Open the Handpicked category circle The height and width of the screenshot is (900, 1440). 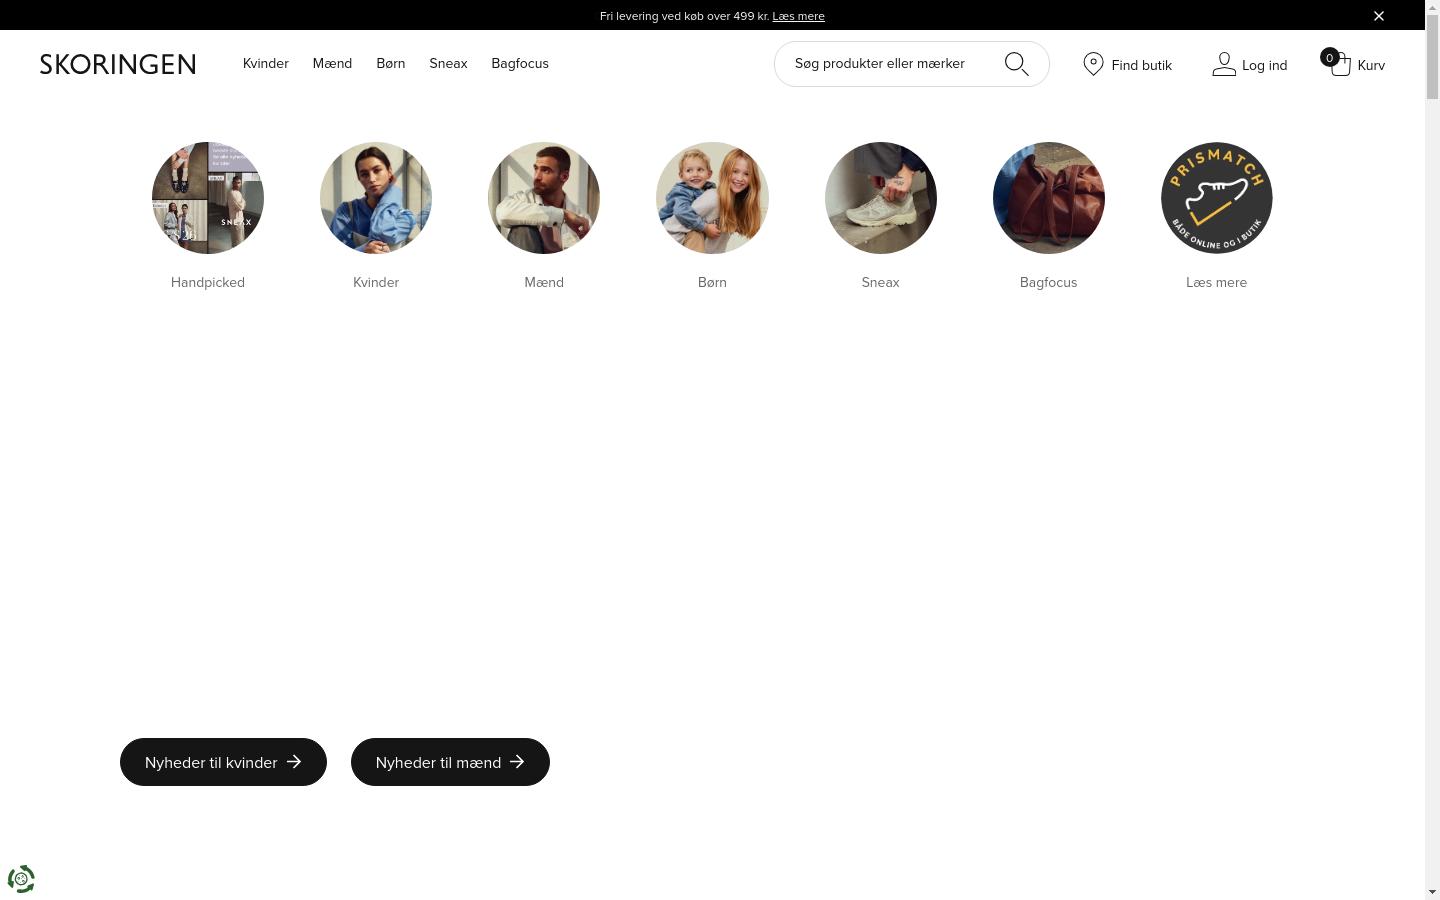pos(207,197)
